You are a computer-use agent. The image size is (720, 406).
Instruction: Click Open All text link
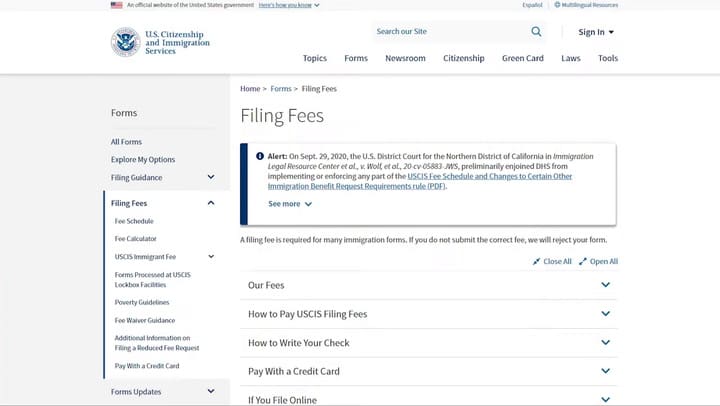coord(604,261)
